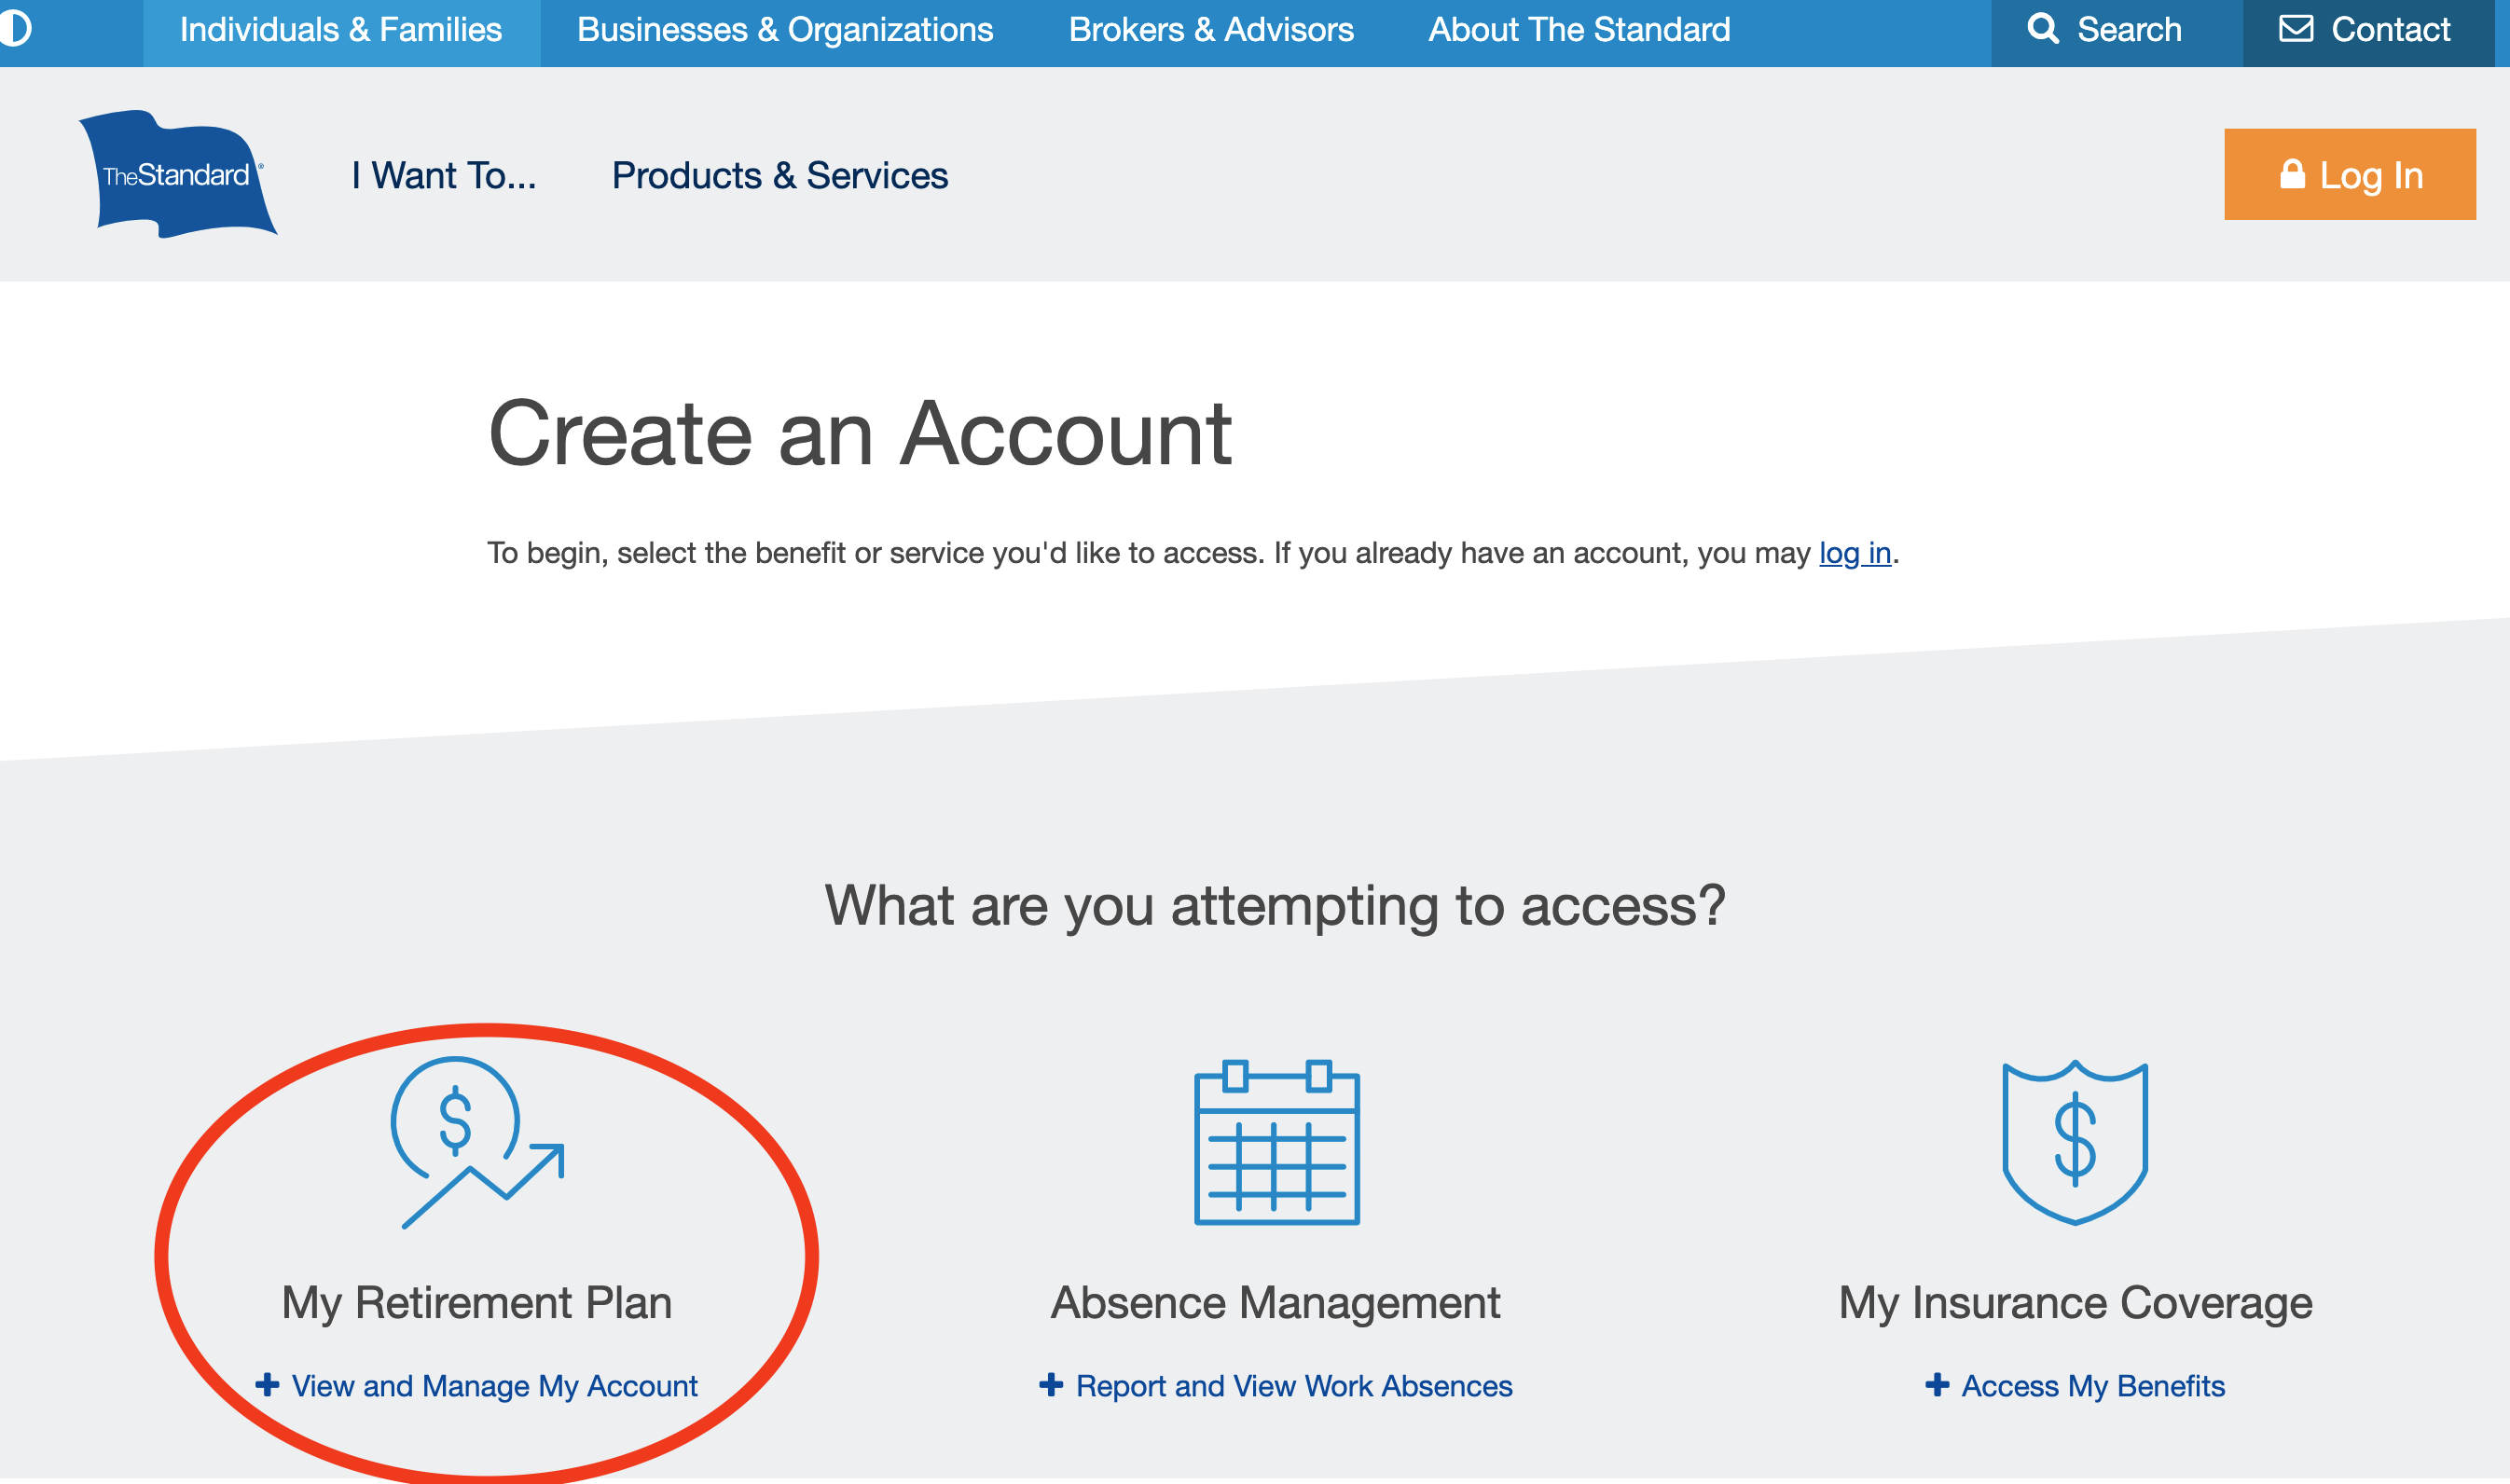This screenshot has width=2510, height=1484.
Task: Select the My Insurance Coverage heading
Action: pyautogui.click(x=2075, y=1303)
